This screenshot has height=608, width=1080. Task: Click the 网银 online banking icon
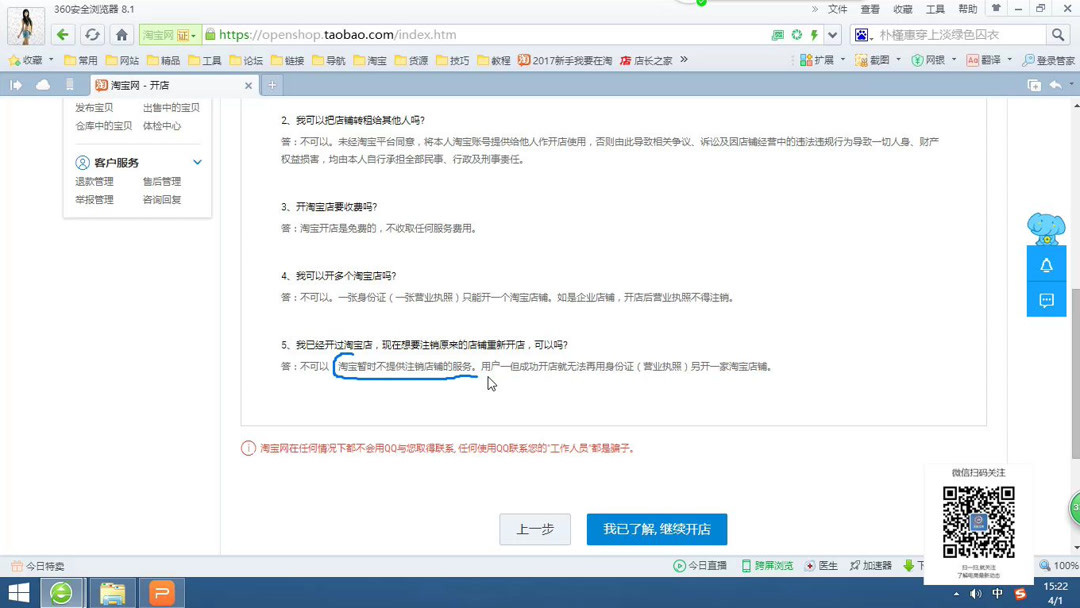coord(928,59)
